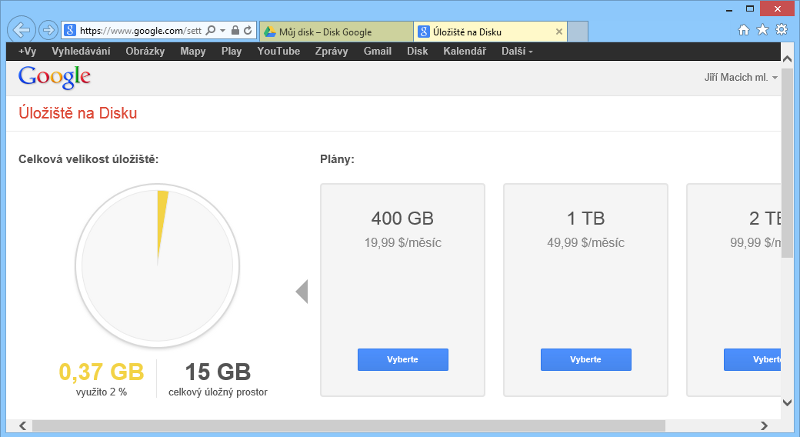Image resolution: width=800 pixels, height=437 pixels.
Task: Click the Google logo
Action: point(54,77)
